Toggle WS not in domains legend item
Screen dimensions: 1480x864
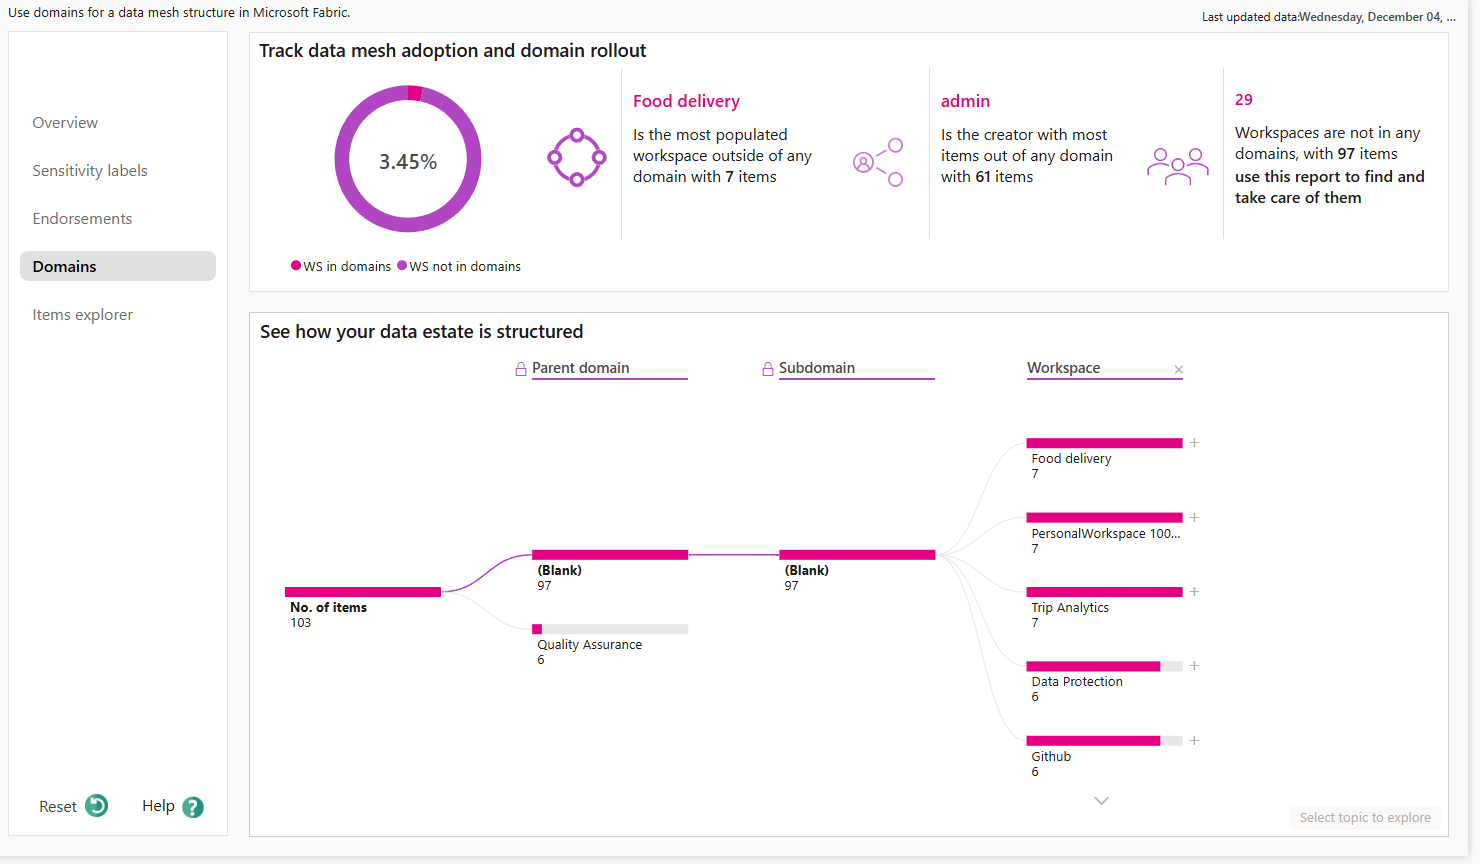coord(459,266)
